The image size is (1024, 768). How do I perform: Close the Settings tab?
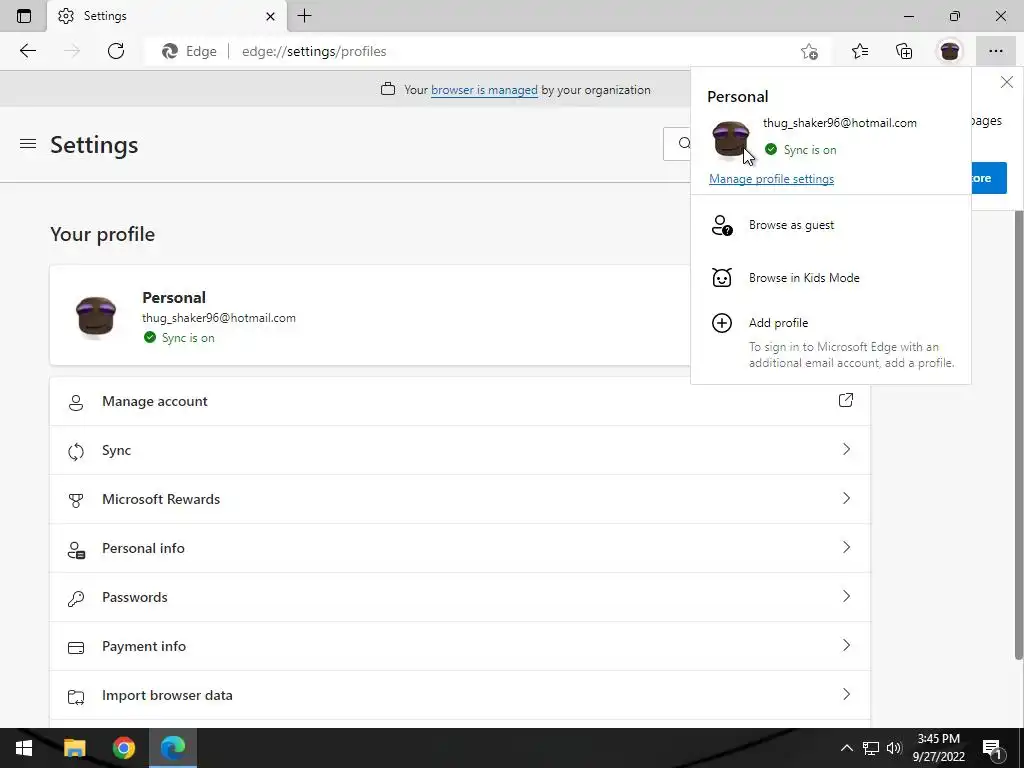tap(270, 16)
